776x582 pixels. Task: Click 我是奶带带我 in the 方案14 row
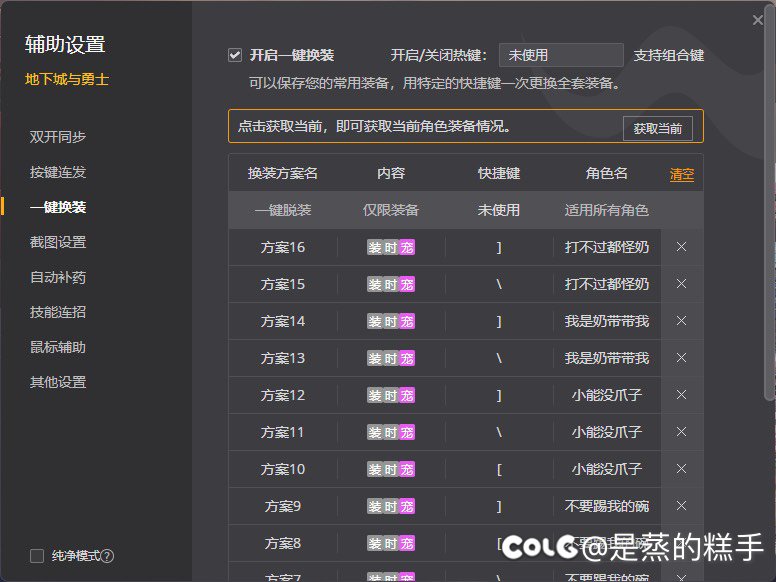tap(607, 321)
